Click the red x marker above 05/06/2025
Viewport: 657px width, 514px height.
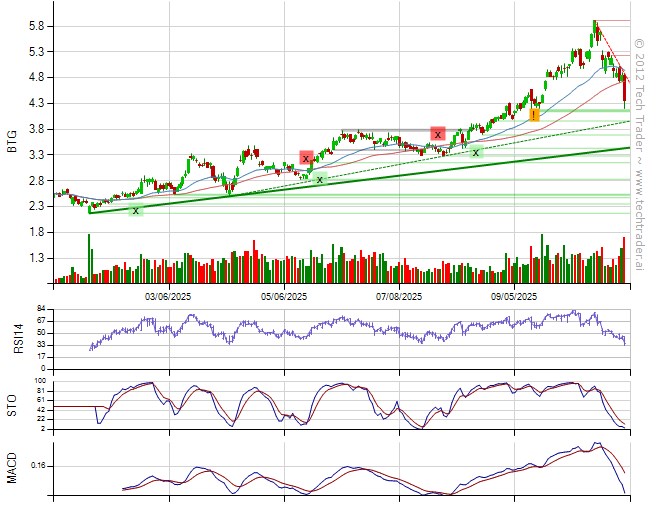306,158
